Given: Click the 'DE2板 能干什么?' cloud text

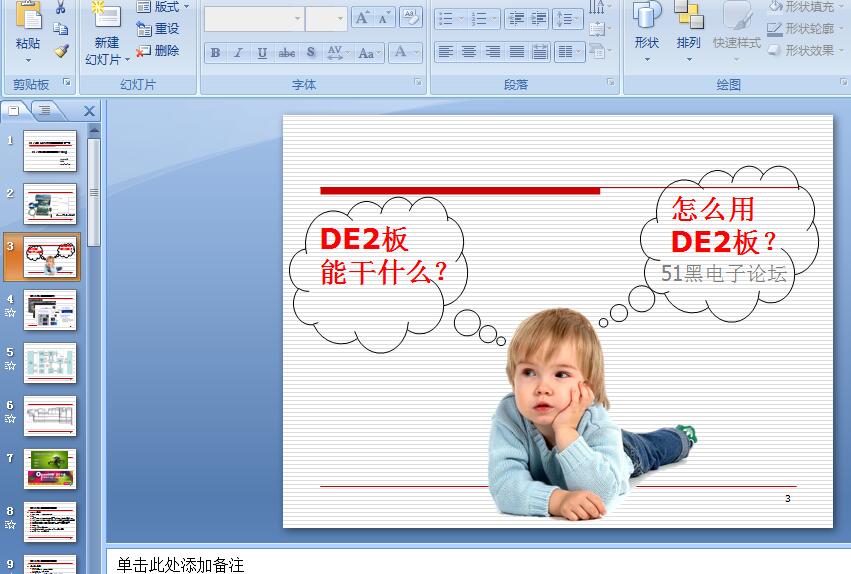Looking at the screenshot, I should [x=382, y=255].
